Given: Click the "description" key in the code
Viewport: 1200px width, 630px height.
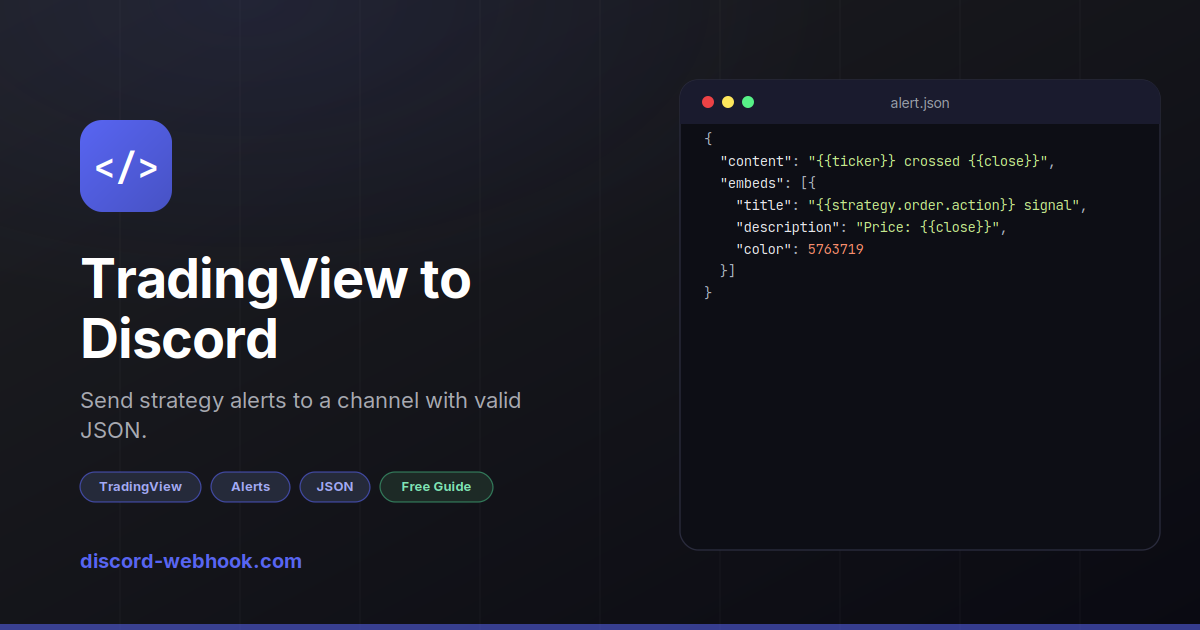Looking at the screenshot, I should point(788,227).
